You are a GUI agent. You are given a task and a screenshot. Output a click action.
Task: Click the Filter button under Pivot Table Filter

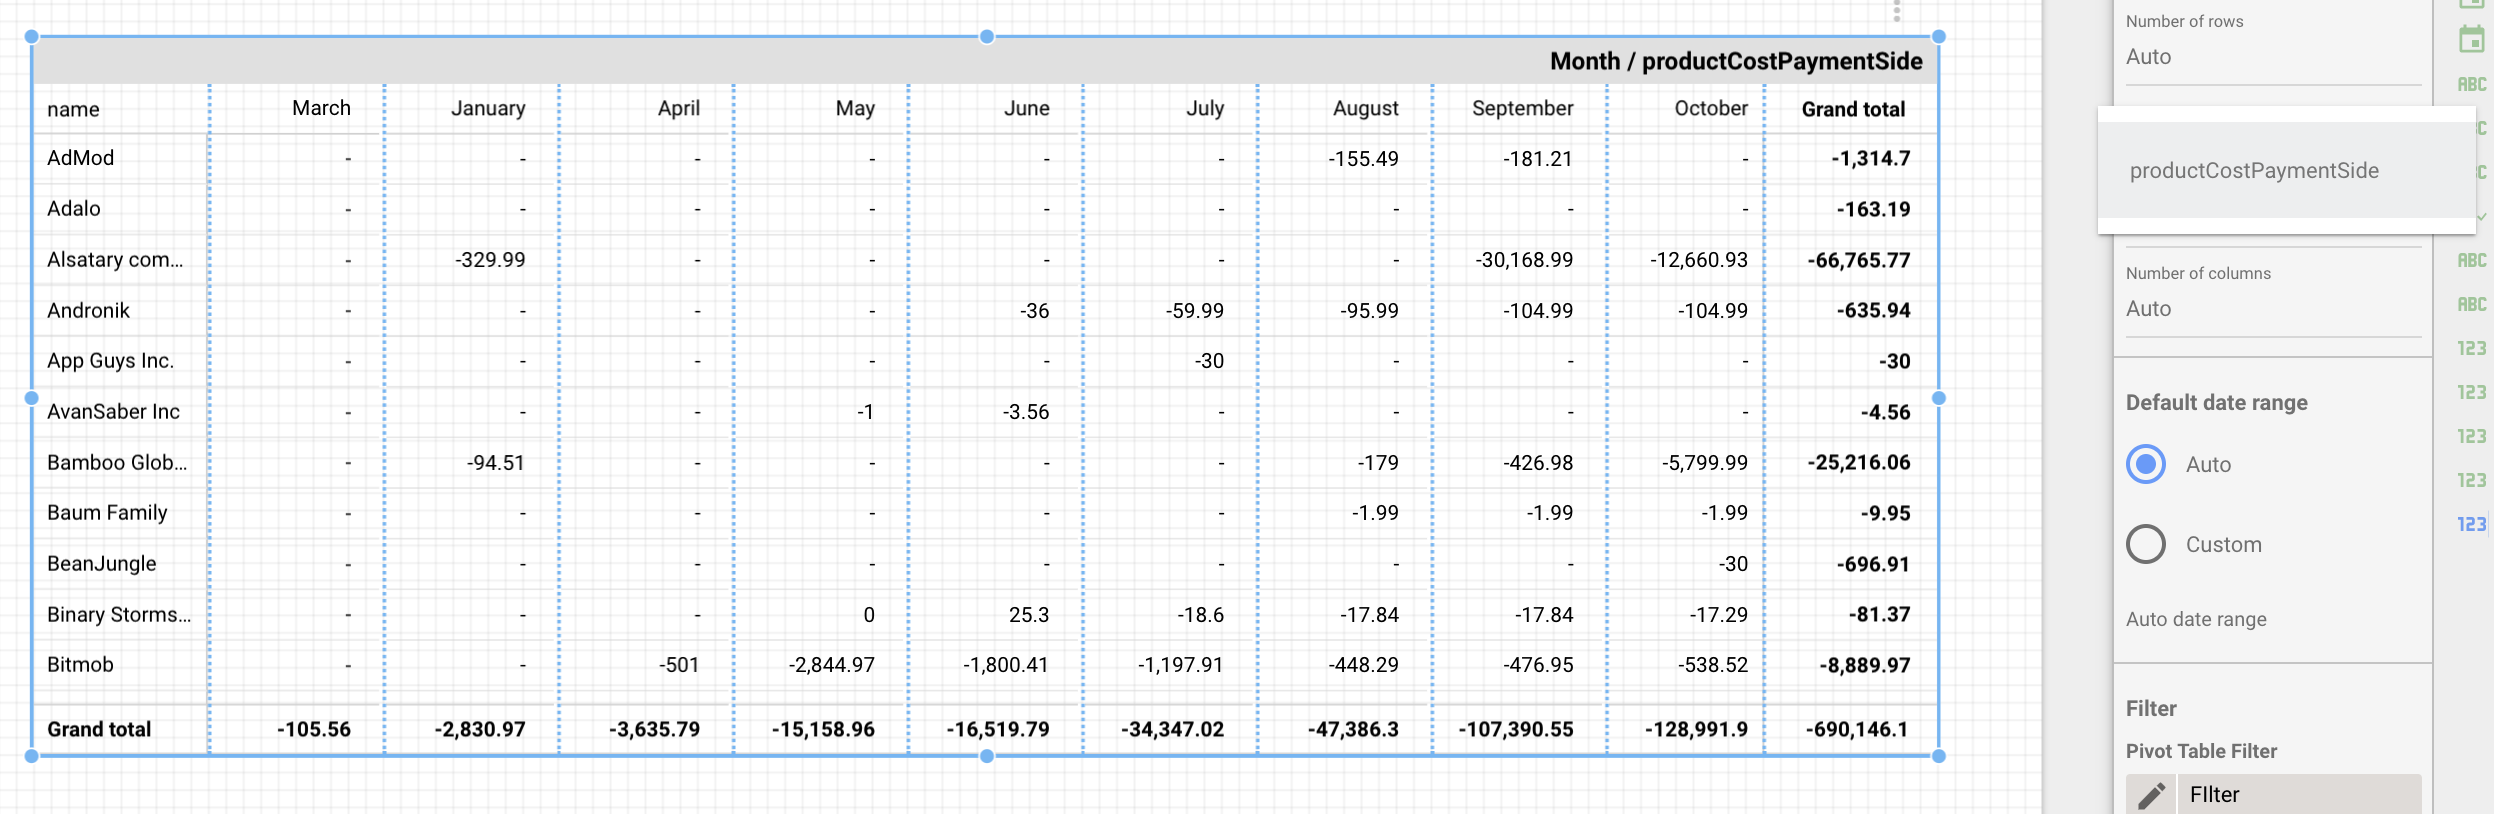point(2274,795)
